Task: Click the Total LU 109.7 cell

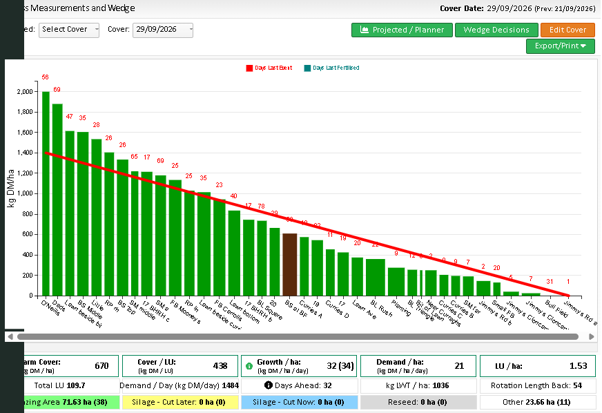Action: click(x=71, y=385)
